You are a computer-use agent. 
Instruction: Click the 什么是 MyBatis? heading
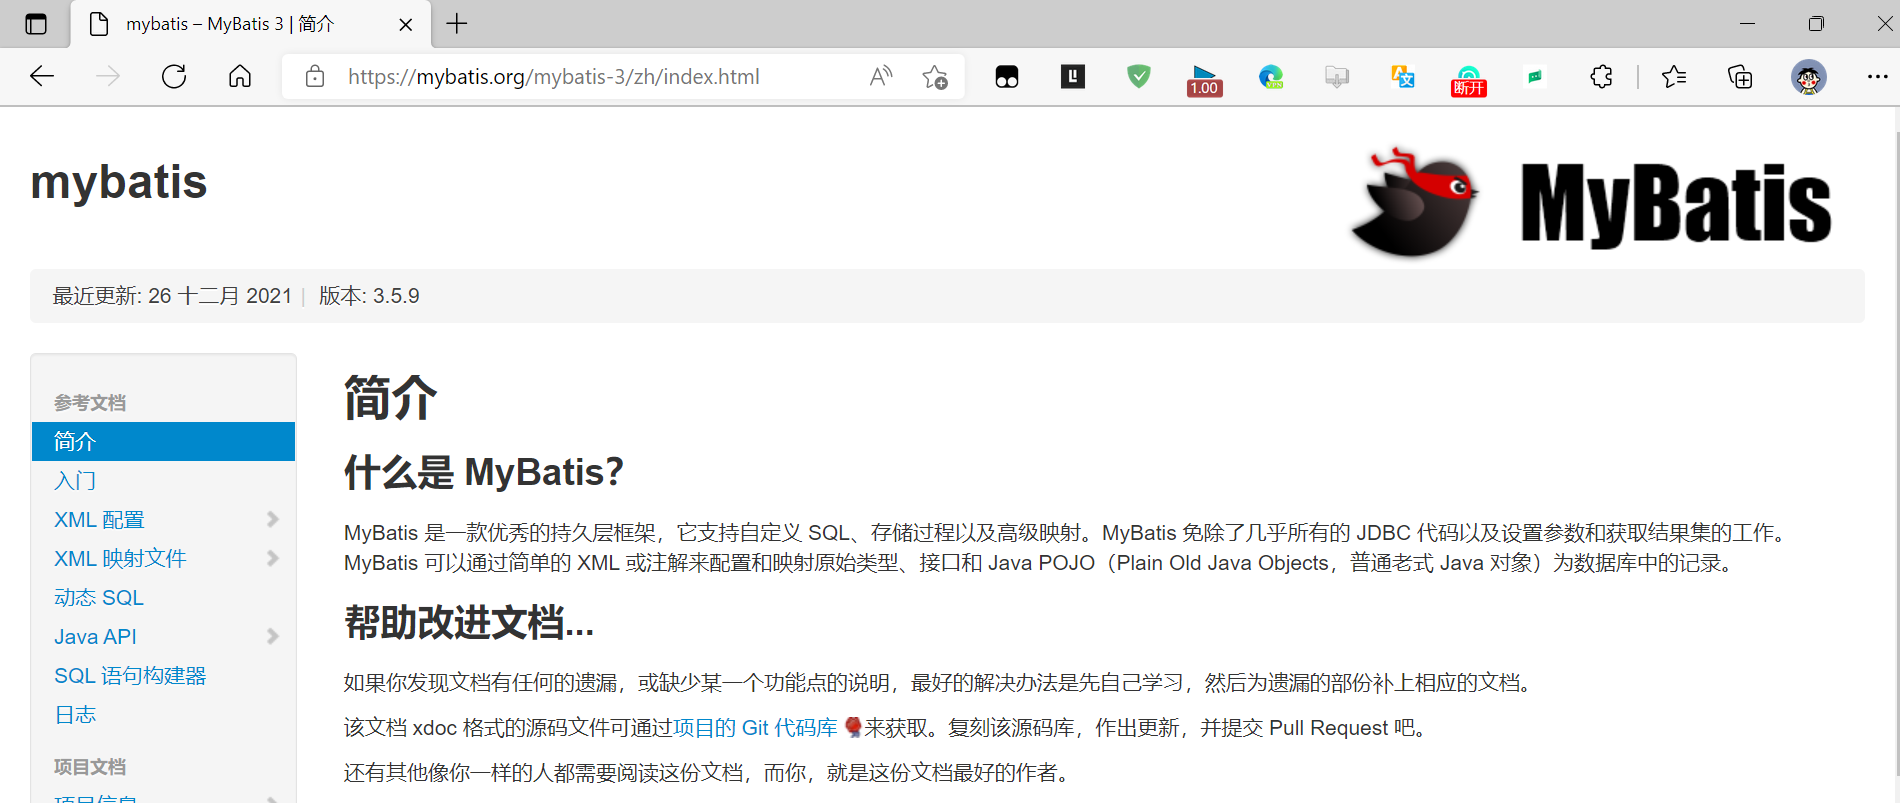(484, 471)
